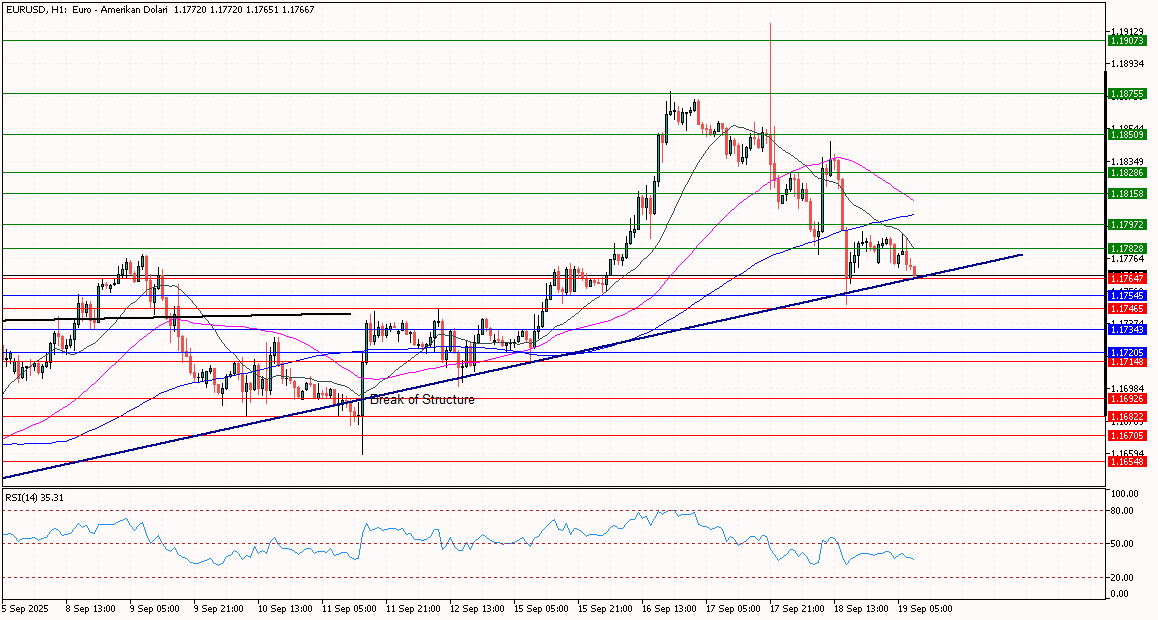The image size is (1158, 620).
Task: Click the "Break of Structure" chart label
Action: [x=422, y=399]
